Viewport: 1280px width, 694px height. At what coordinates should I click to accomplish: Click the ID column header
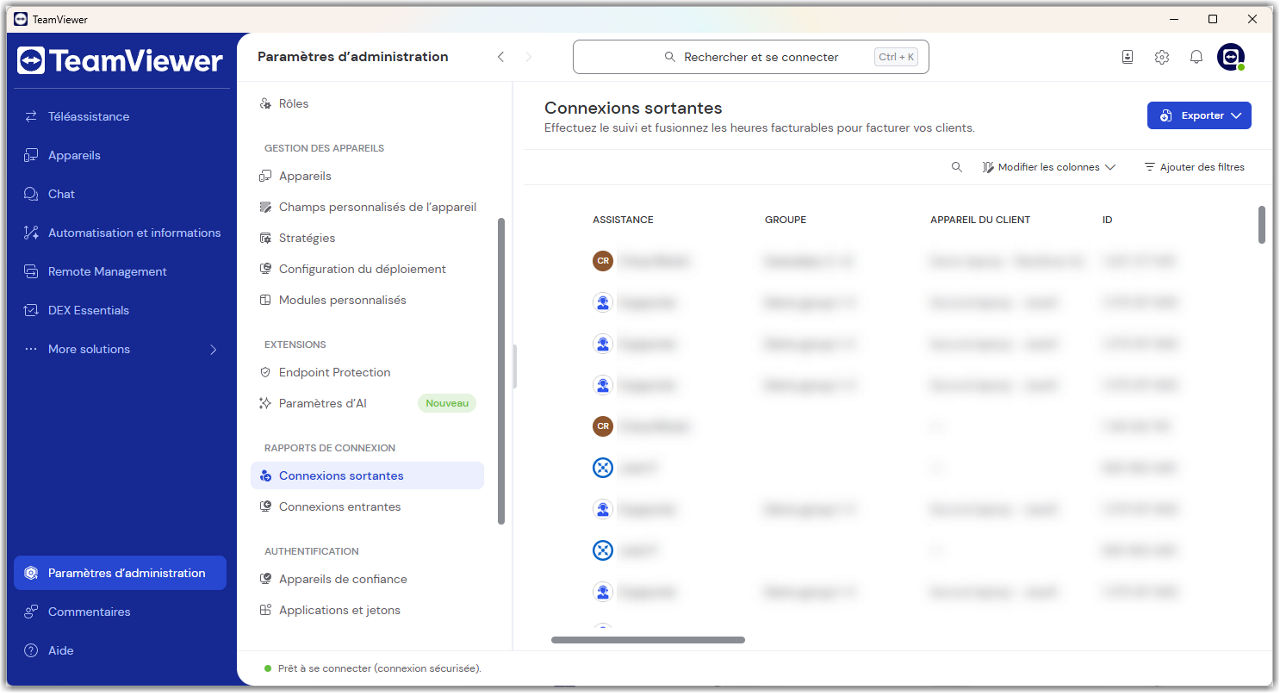click(x=1107, y=220)
